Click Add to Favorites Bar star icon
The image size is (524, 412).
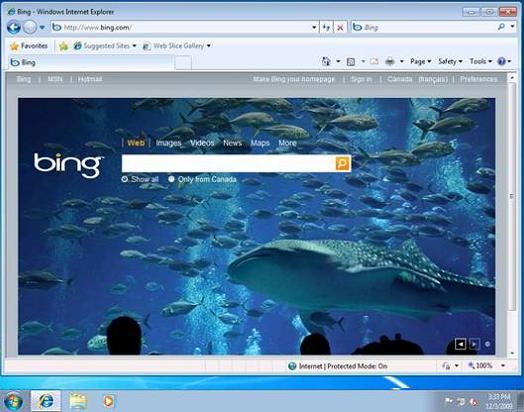pos(63,46)
